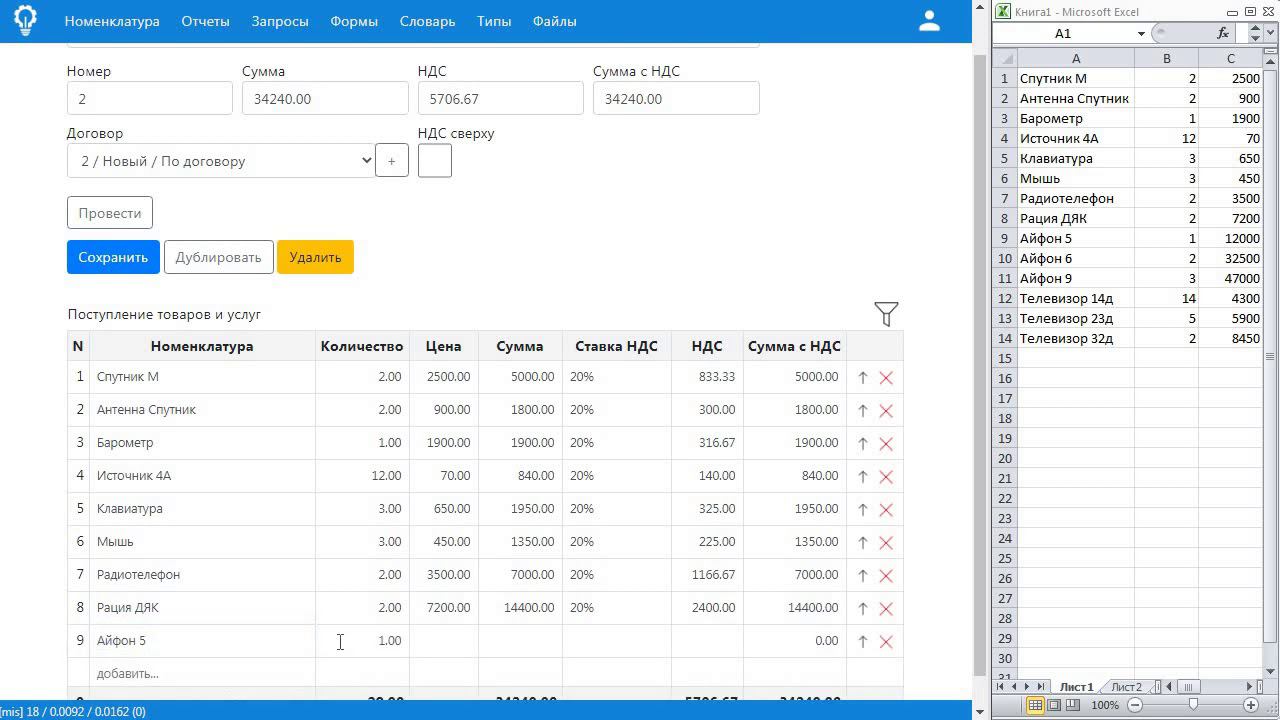Viewport: 1280px width, 720px height.
Task: Click the Сохранить button
Action: coord(113,257)
